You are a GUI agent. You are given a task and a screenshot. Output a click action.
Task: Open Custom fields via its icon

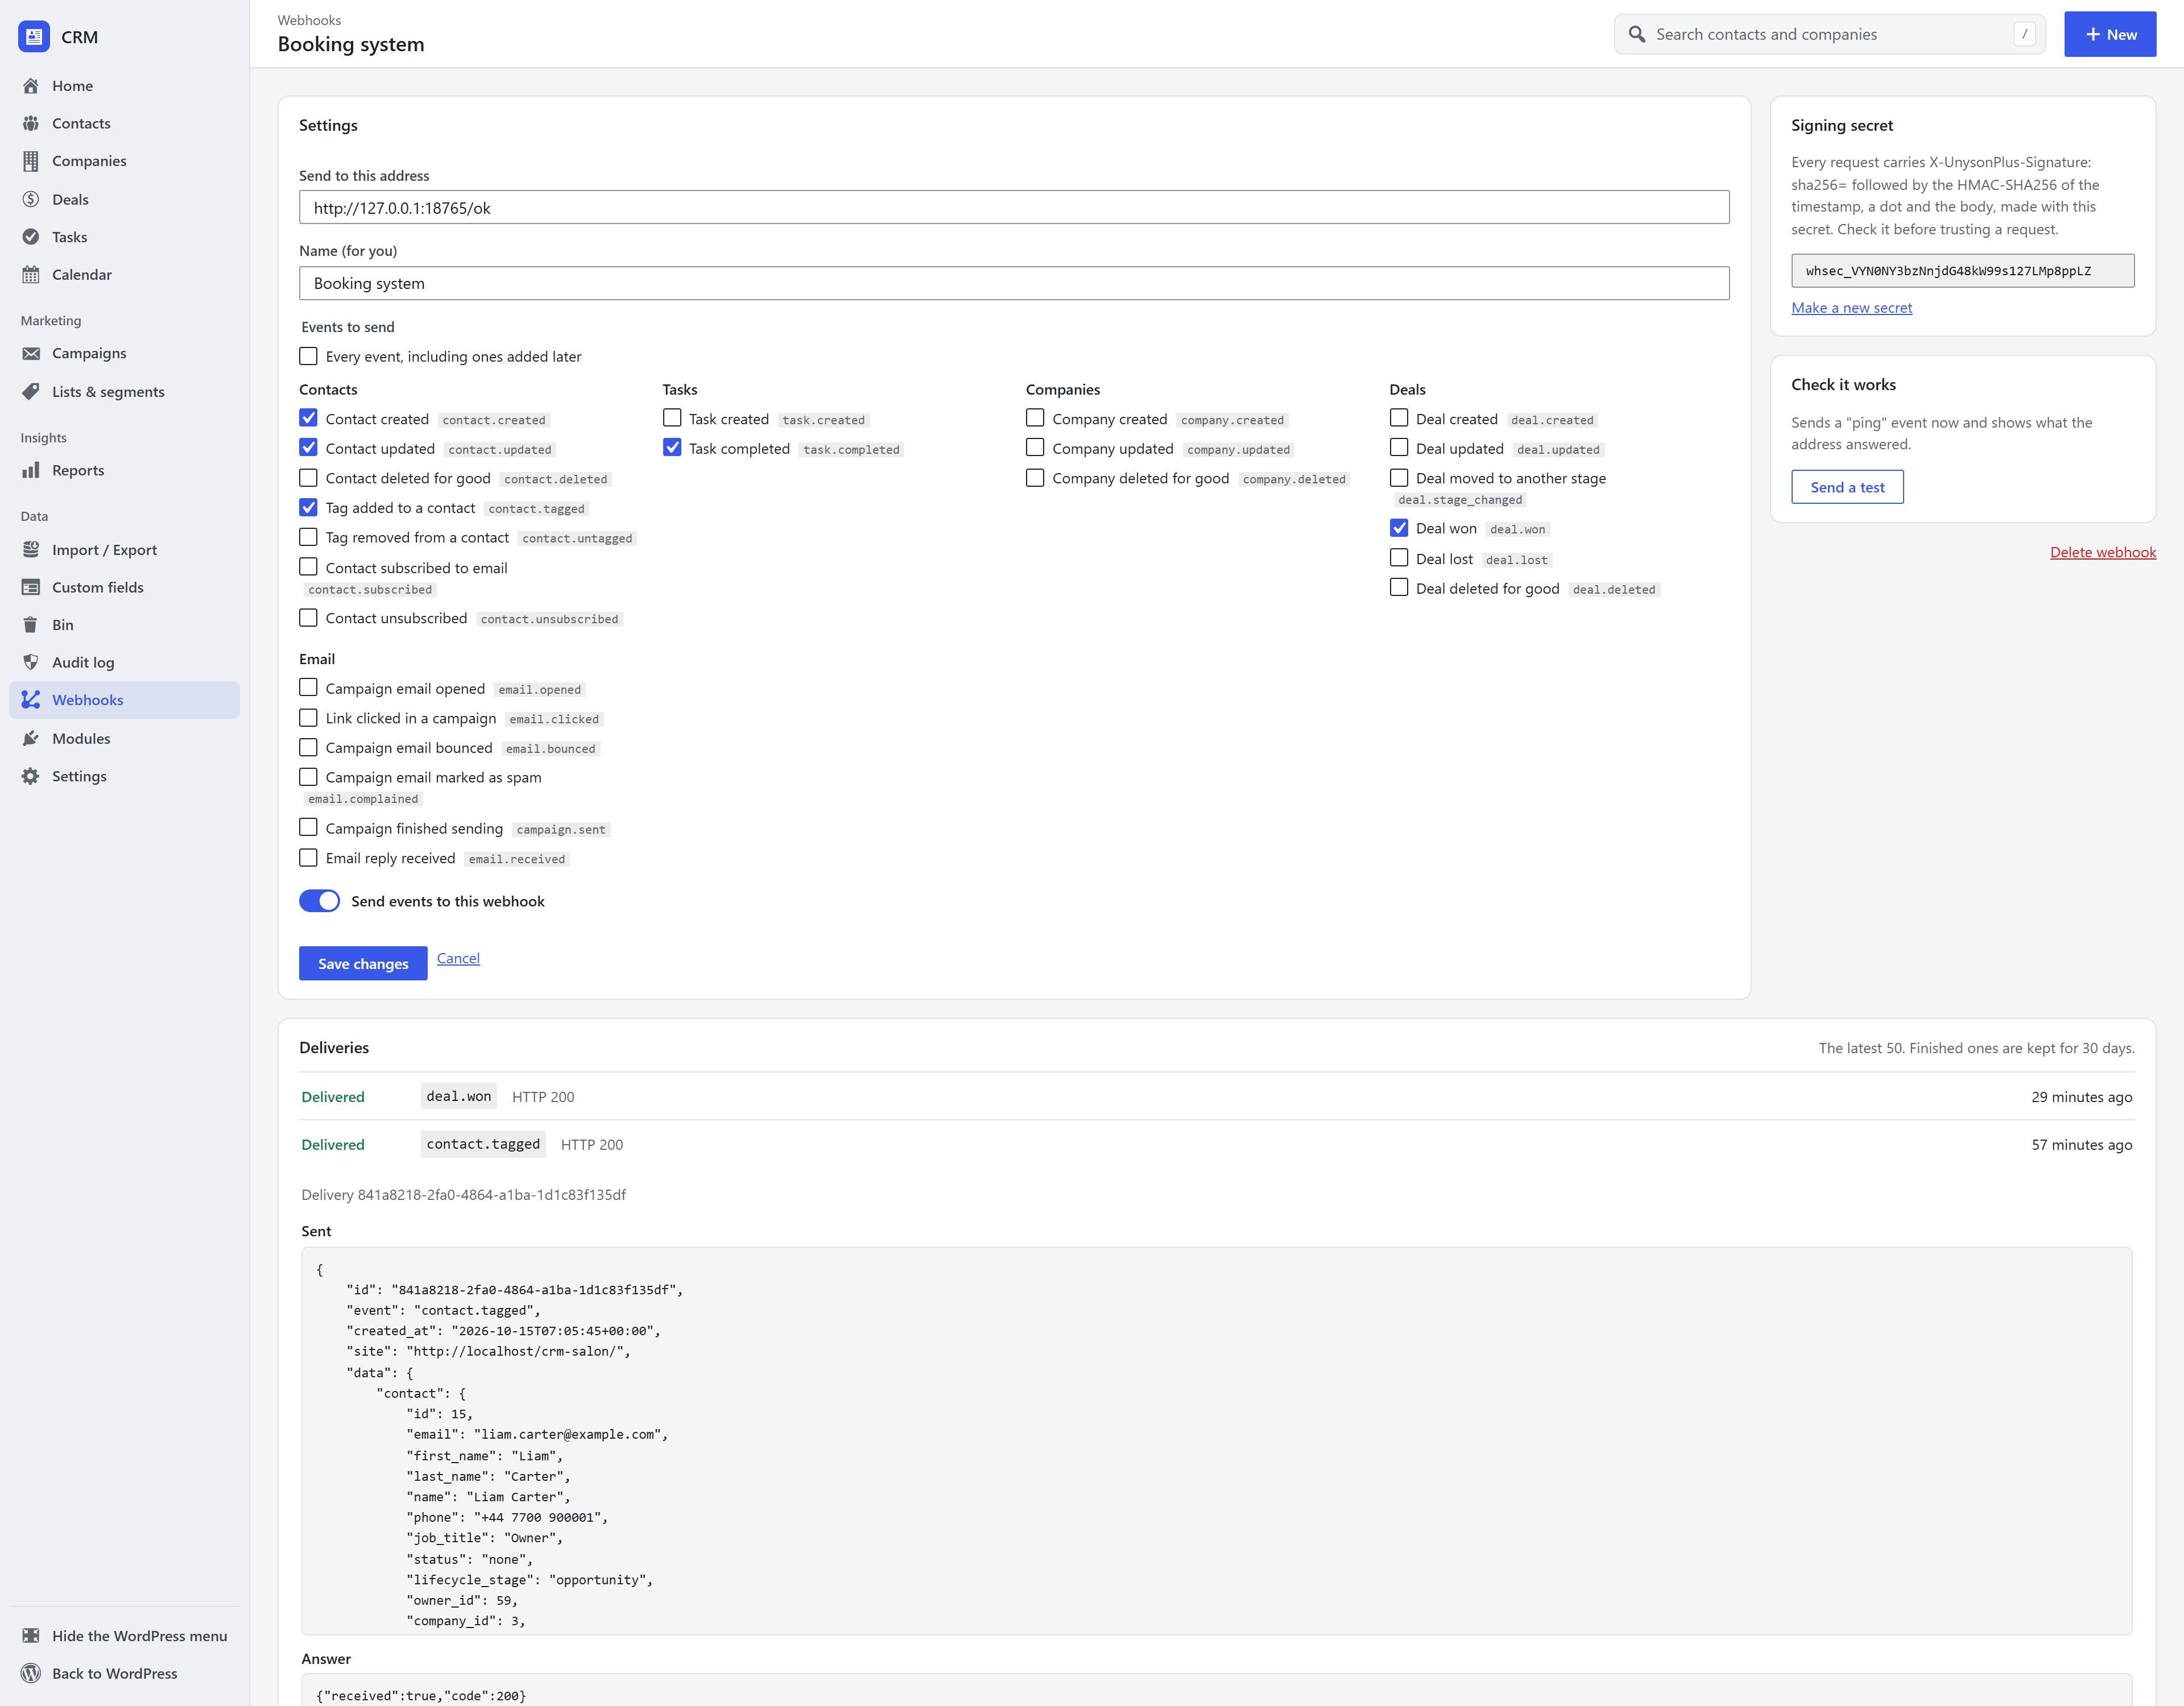click(31, 587)
